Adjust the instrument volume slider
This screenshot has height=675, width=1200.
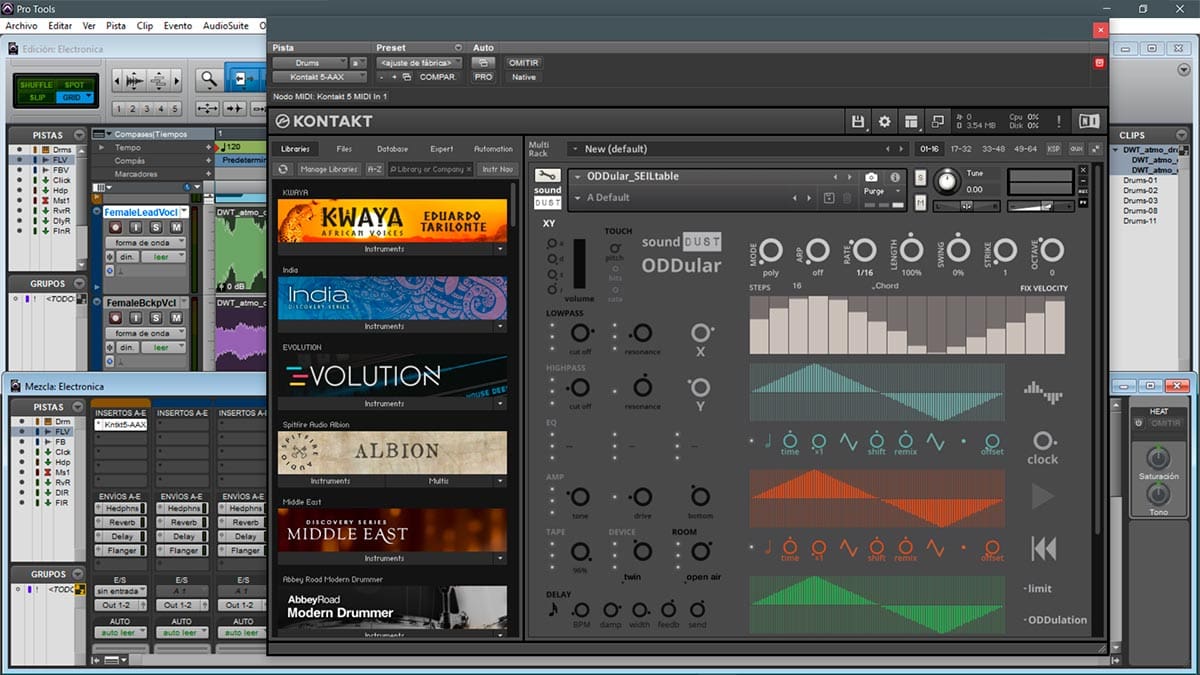pos(1041,206)
